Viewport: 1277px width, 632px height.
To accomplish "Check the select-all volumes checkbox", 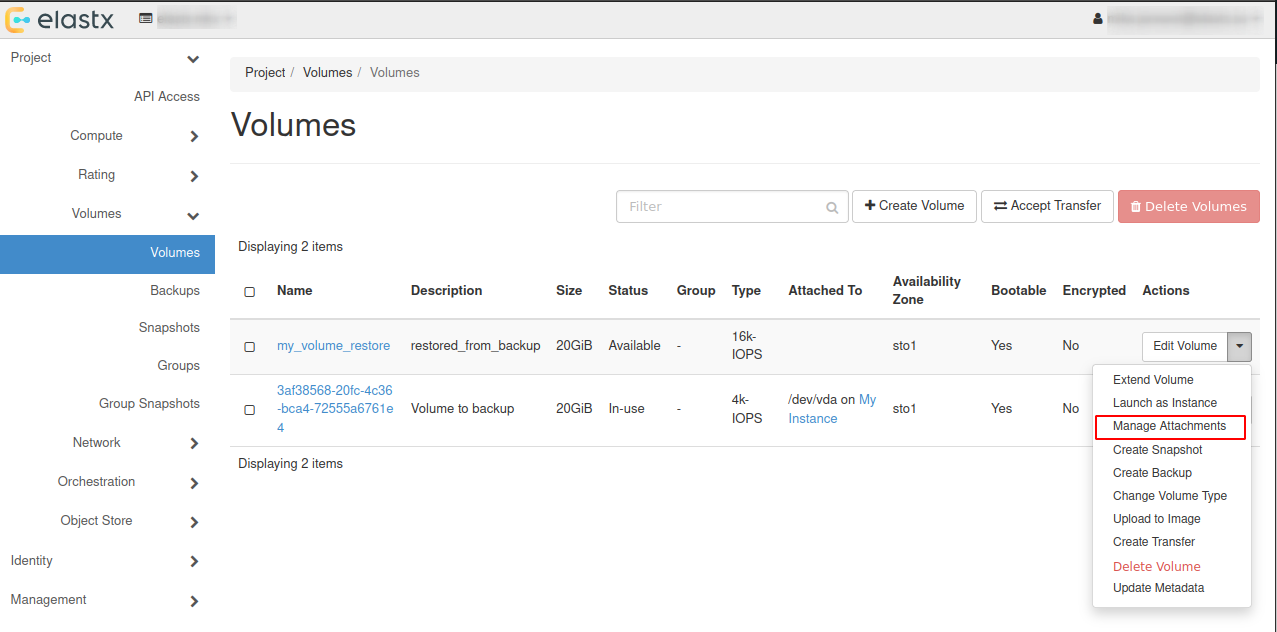I will click(x=250, y=292).
